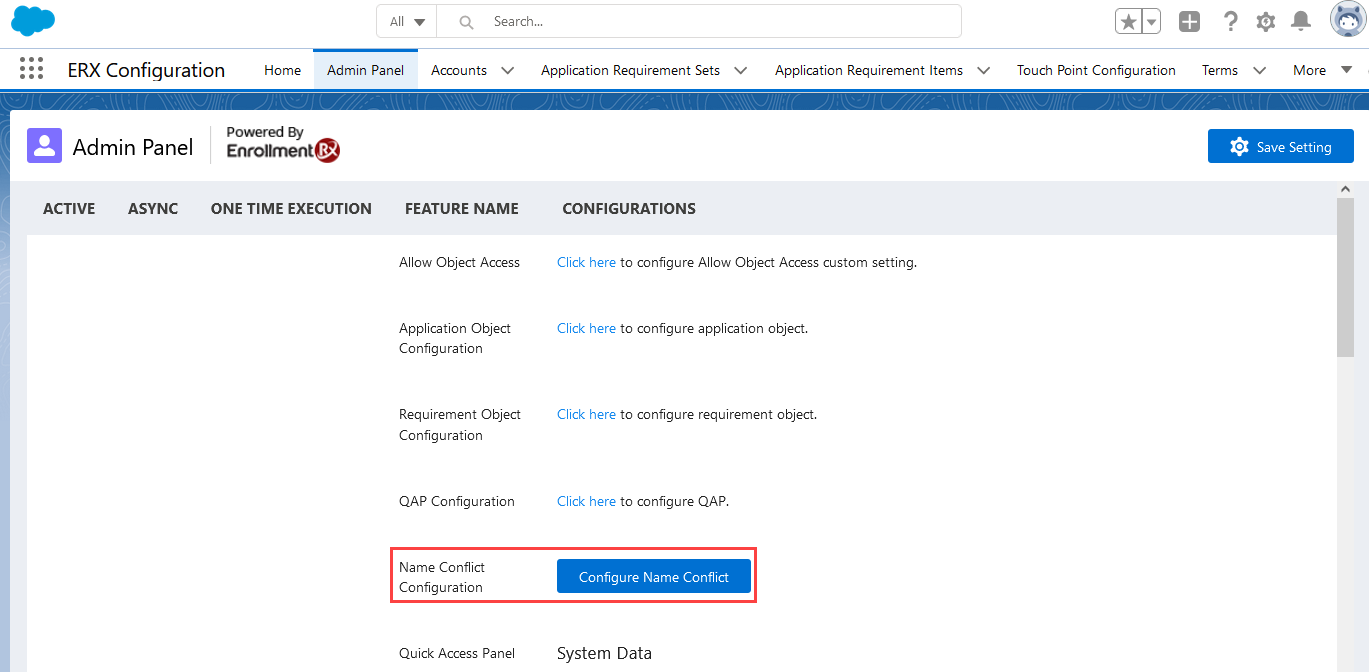Expand the Accounts tab chevron
The height and width of the screenshot is (672, 1369).
pos(507,70)
